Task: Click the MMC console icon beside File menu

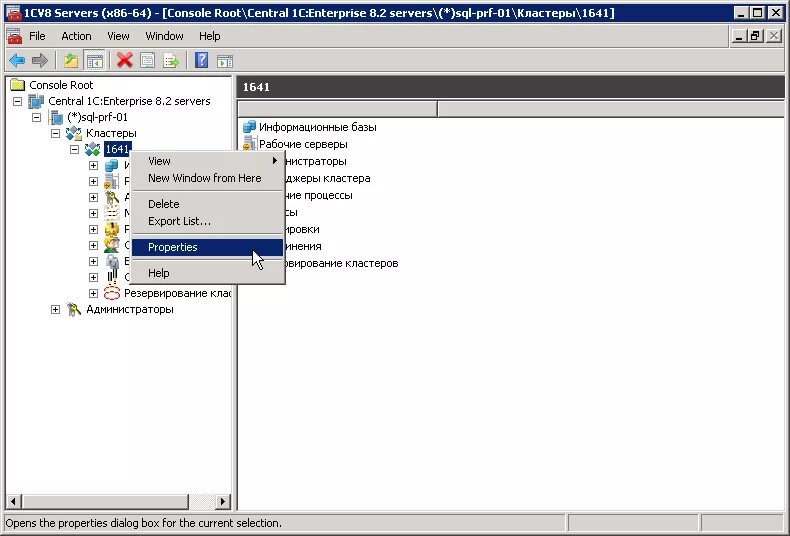Action: [15, 36]
